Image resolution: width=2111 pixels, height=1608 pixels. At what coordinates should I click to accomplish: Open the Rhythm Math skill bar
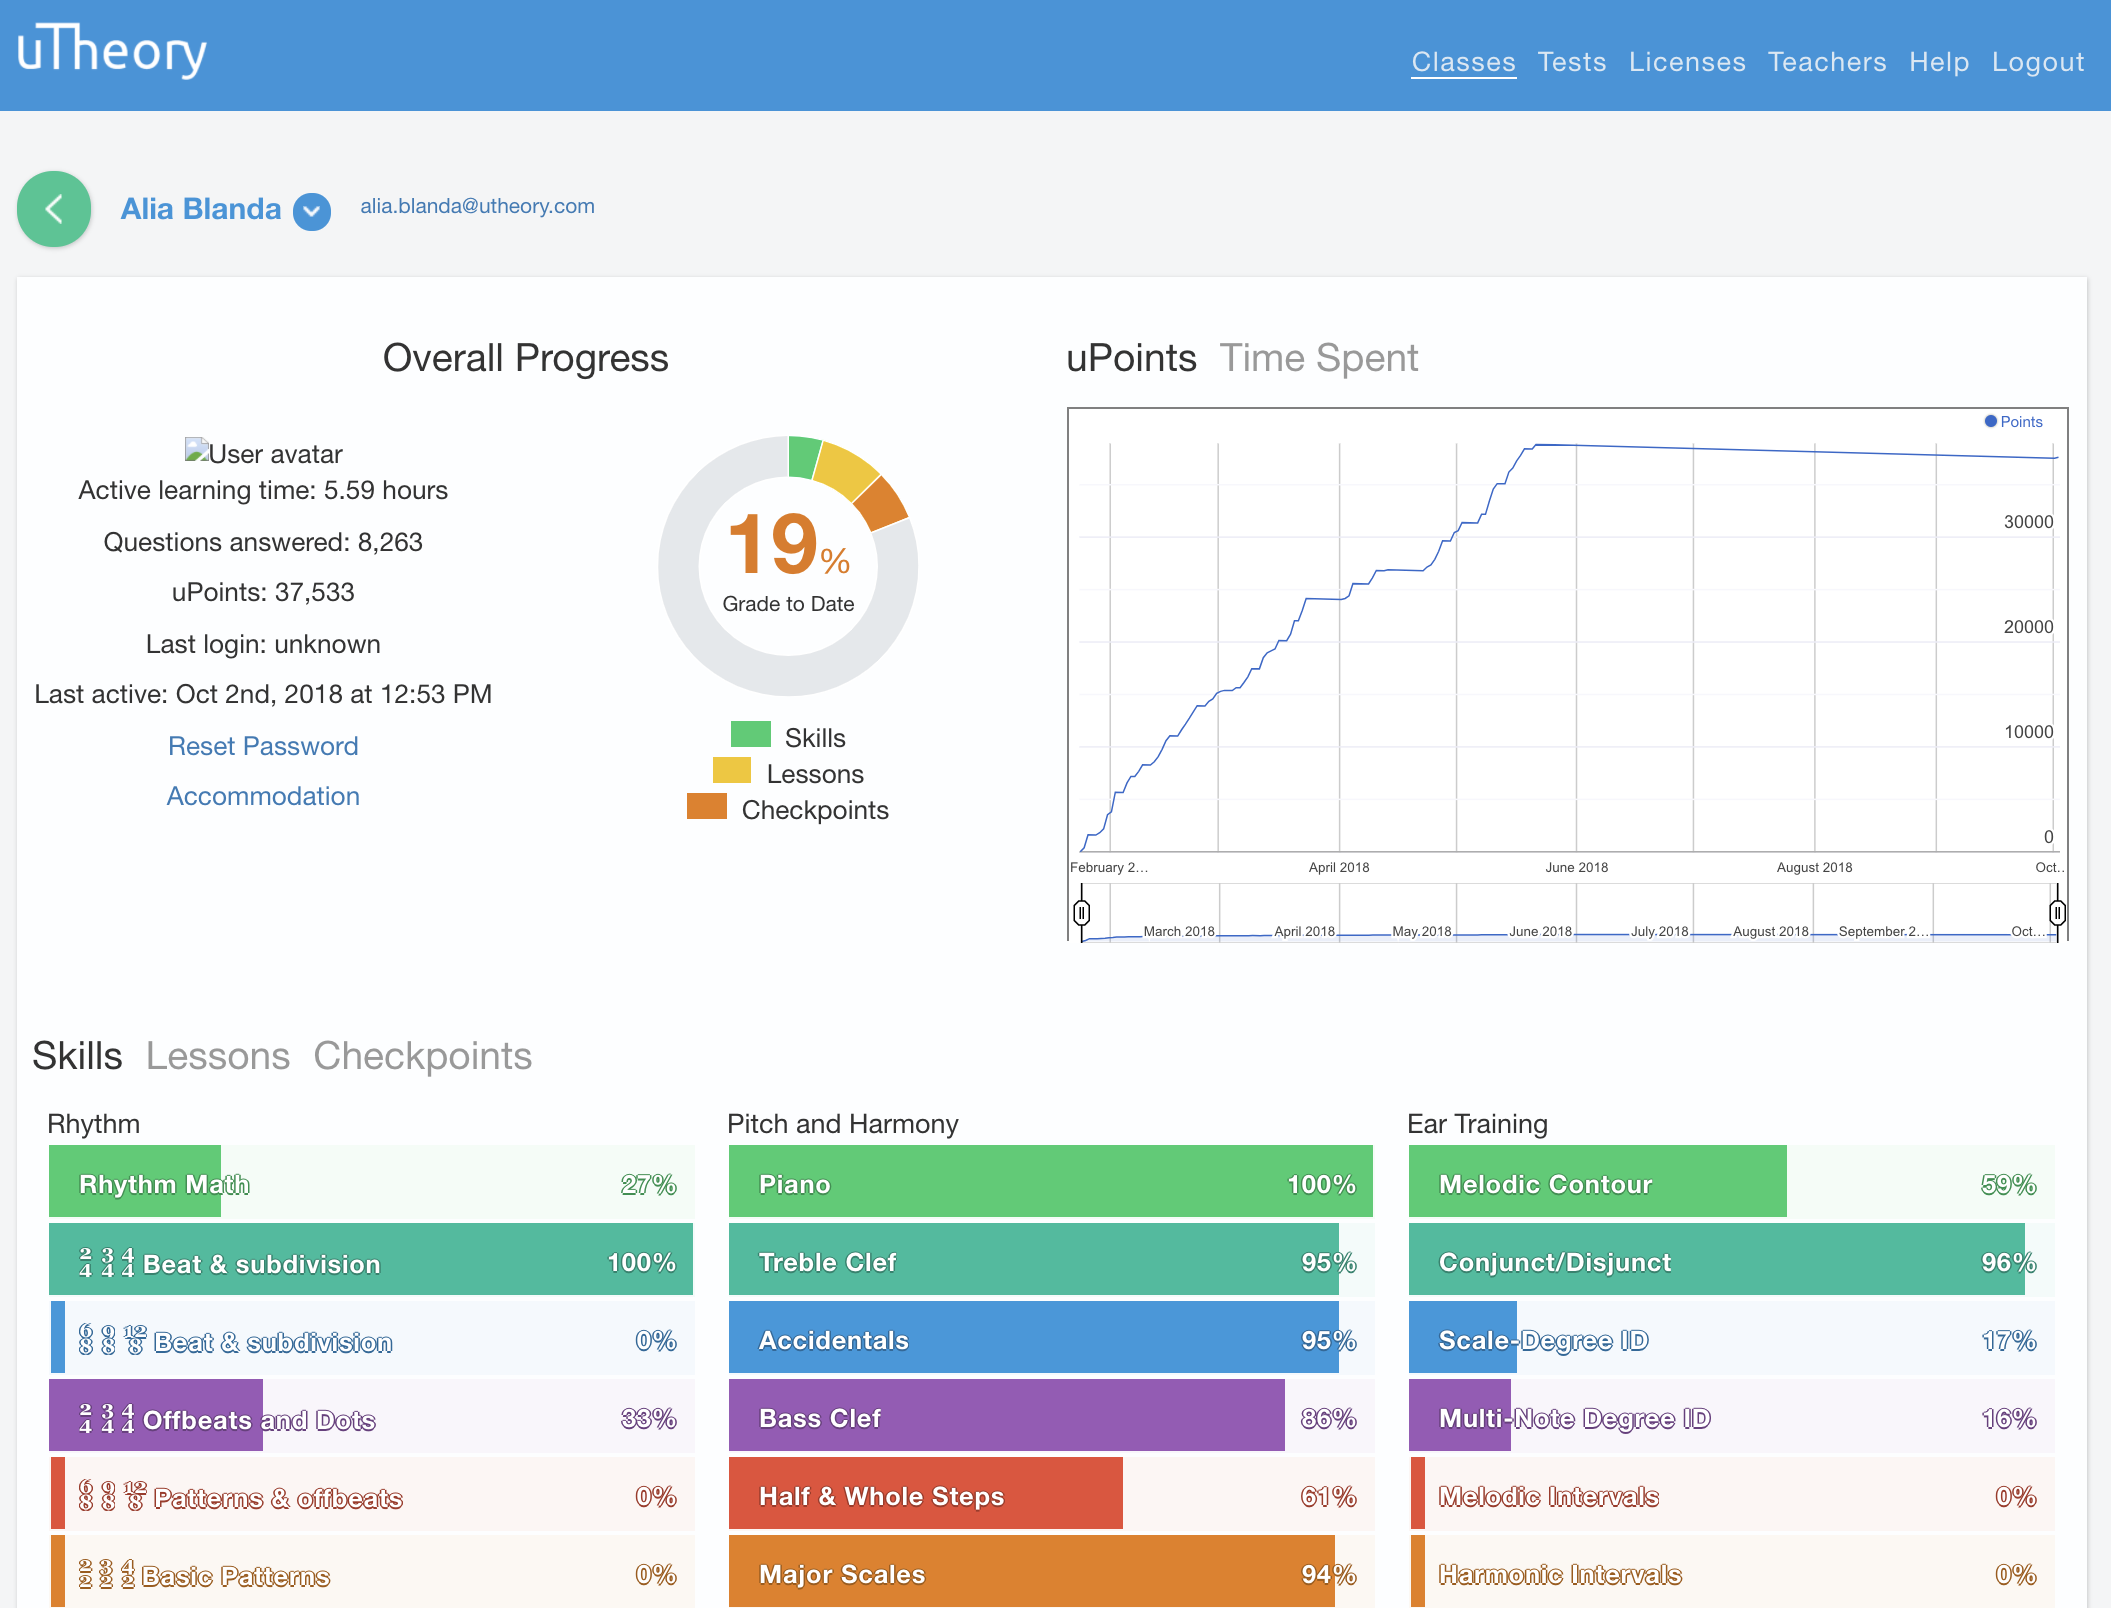pyautogui.click(x=371, y=1182)
